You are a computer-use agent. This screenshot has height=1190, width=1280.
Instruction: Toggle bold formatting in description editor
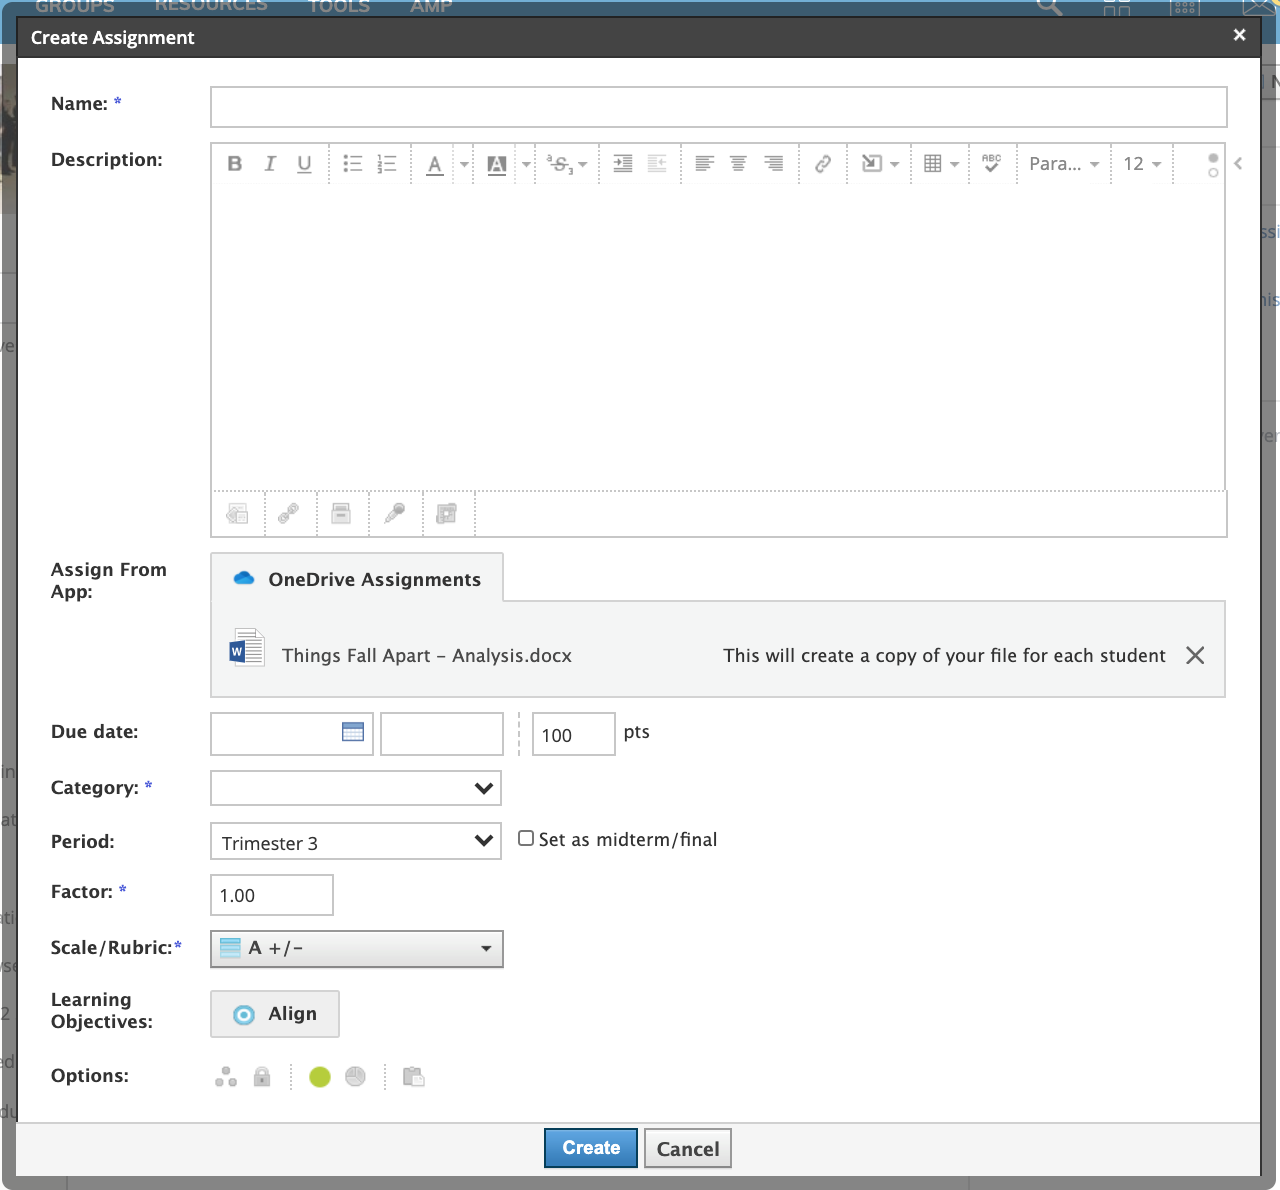click(235, 164)
